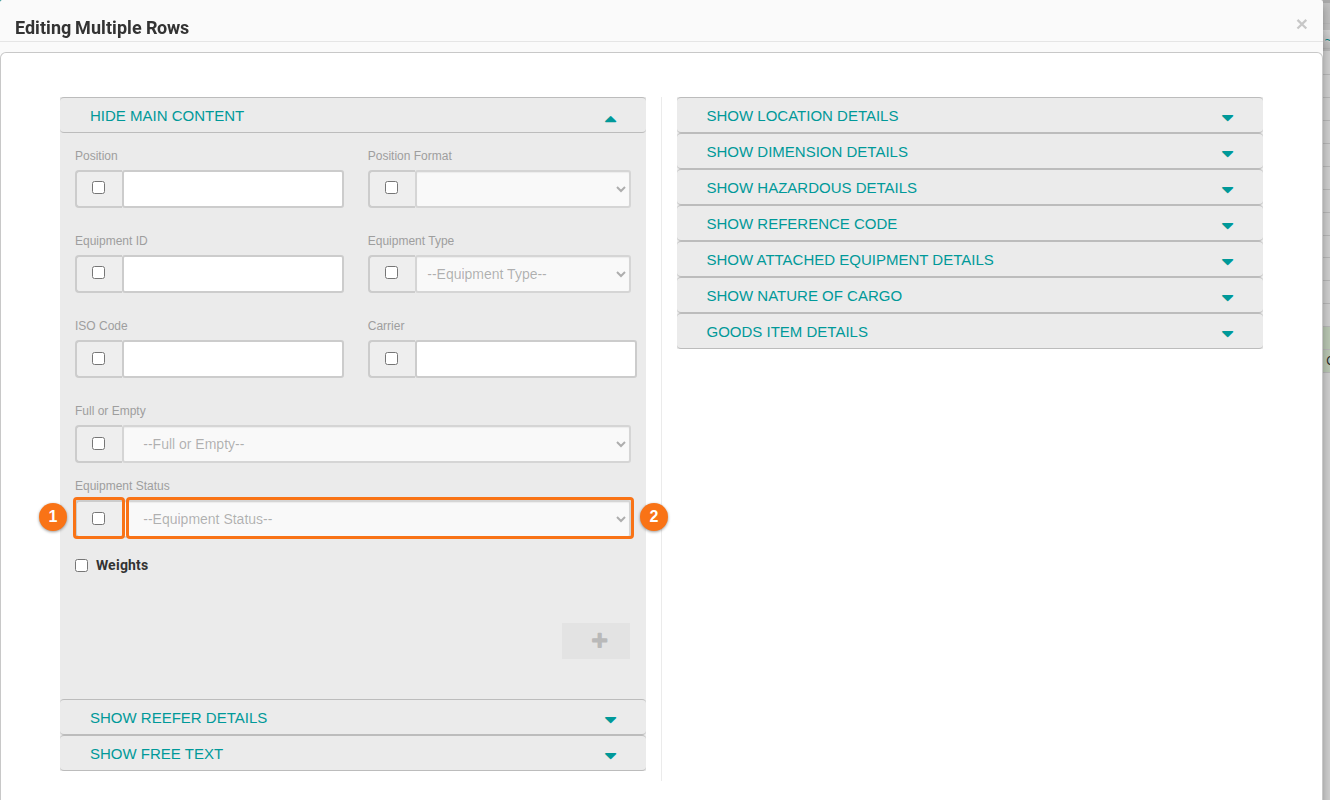The image size is (1330, 800).
Task: Expand SHOW DIMENSION DETAILS section
Action: click(x=970, y=152)
